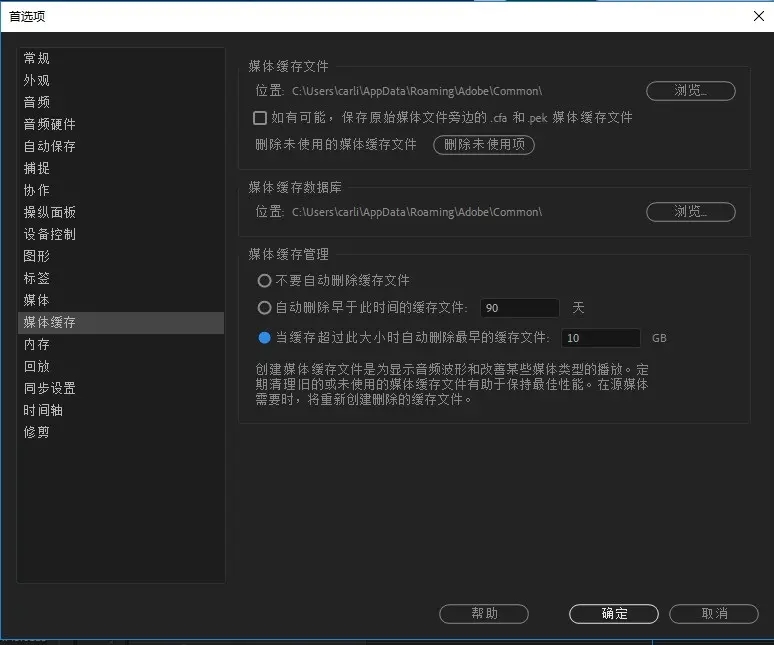The image size is (774, 645).
Task: Select 操纵面板 in the sidebar
Action: tap(120, 212)
